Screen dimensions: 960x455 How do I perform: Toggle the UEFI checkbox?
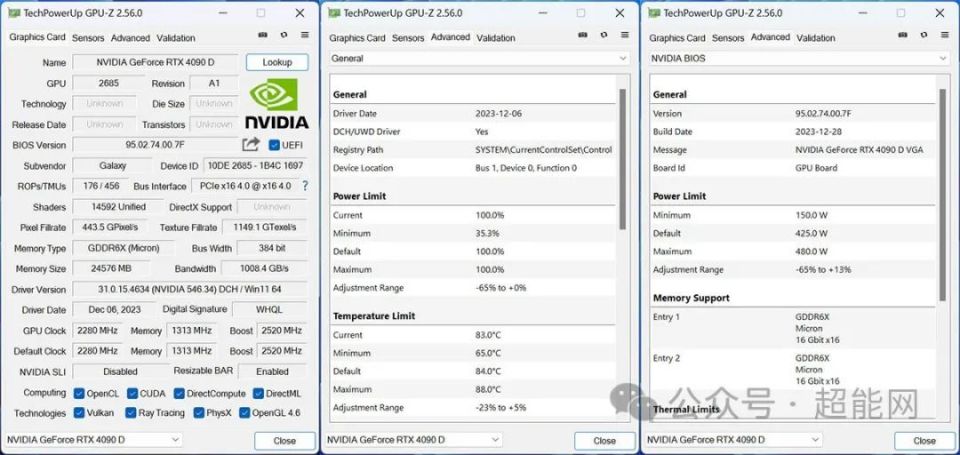tap(274, 145)
